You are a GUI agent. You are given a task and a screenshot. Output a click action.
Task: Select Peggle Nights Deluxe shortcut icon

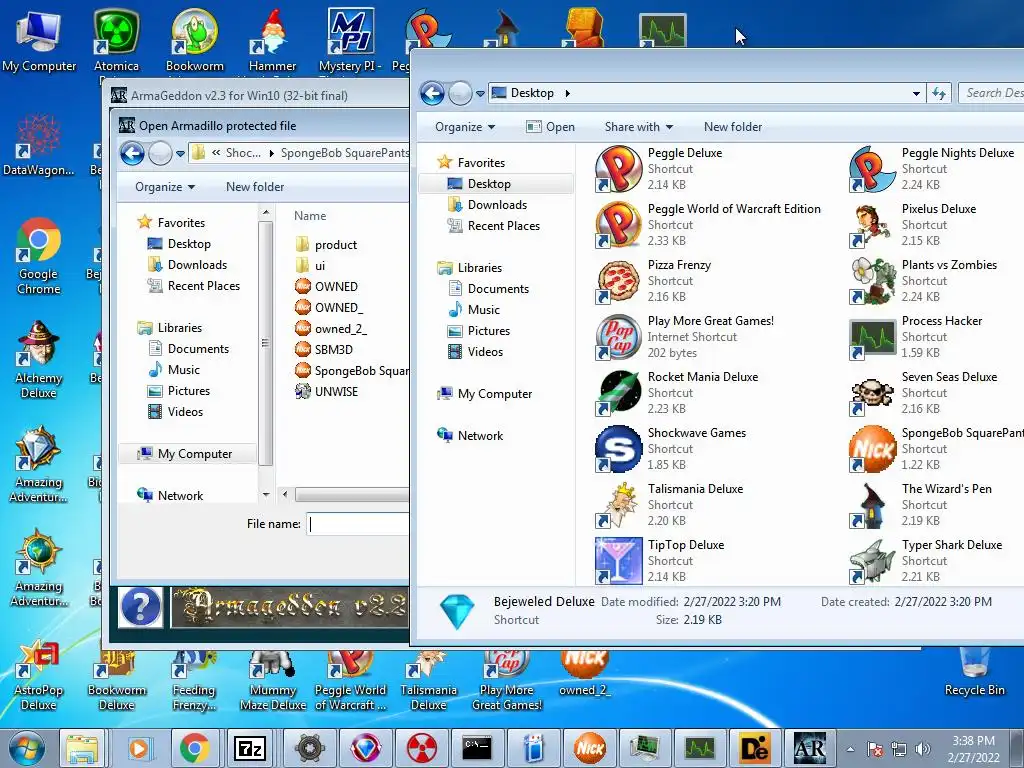pyautogui.click(x=872, y=168)
